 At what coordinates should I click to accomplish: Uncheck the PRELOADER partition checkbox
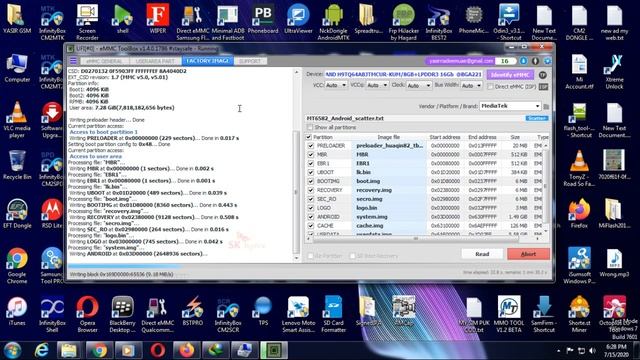311,146
